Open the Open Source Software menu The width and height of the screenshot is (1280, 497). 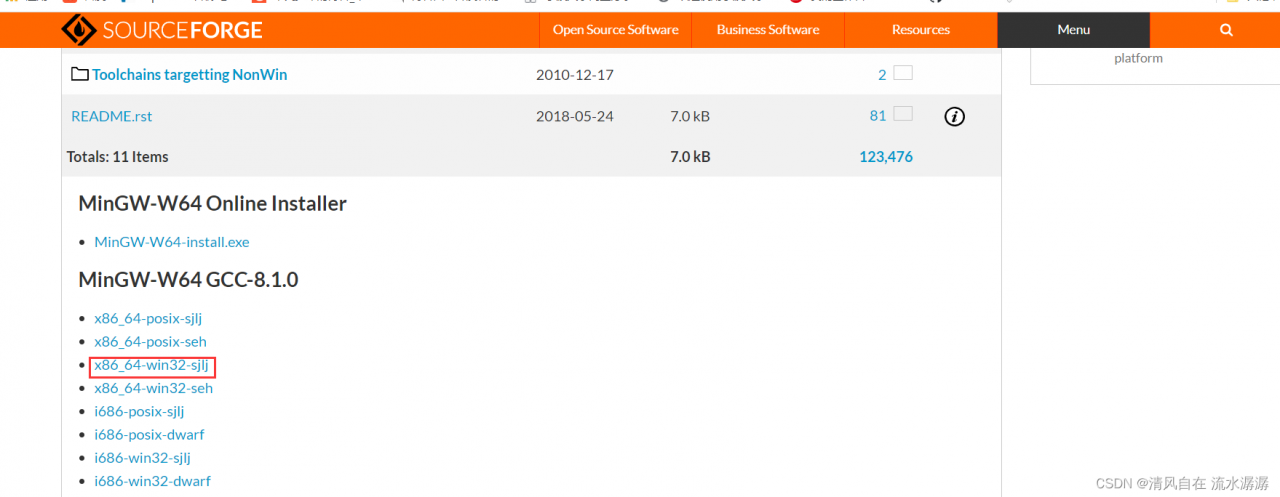pos(615,30)
